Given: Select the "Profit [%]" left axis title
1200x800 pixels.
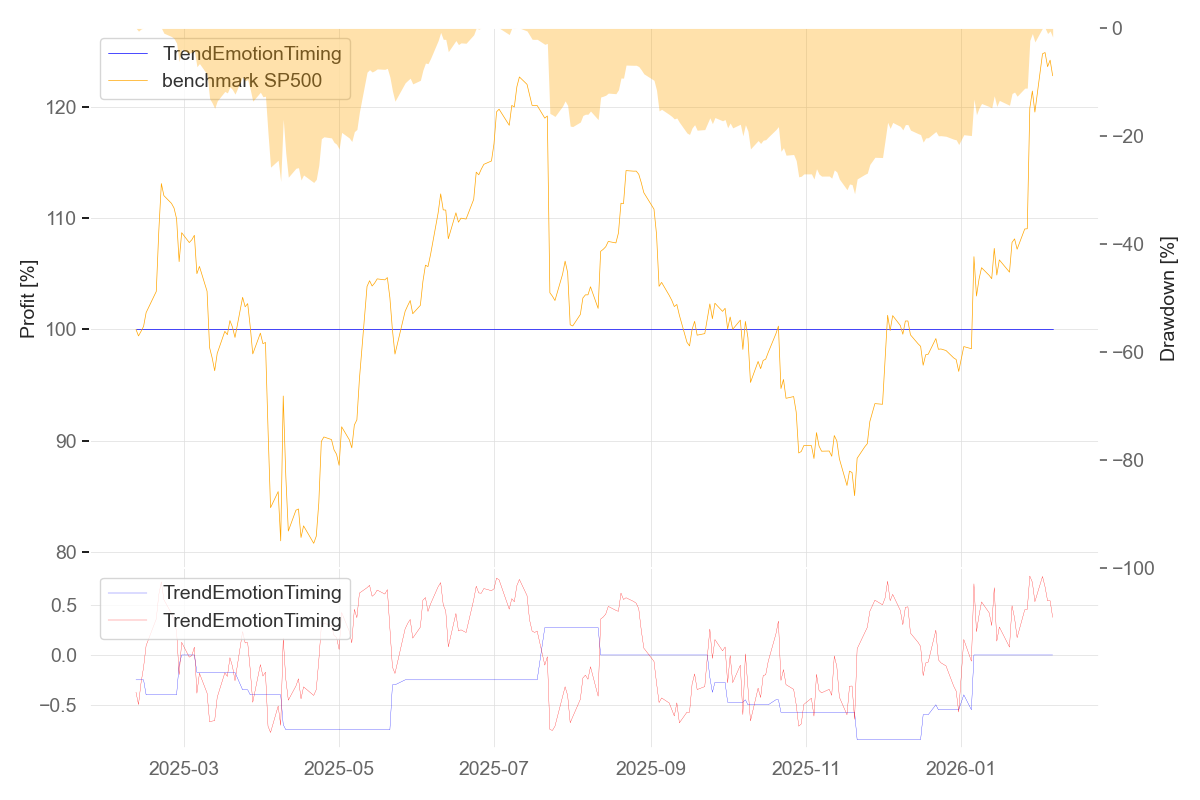Looking at the screenshot, I should pos(28,300).
